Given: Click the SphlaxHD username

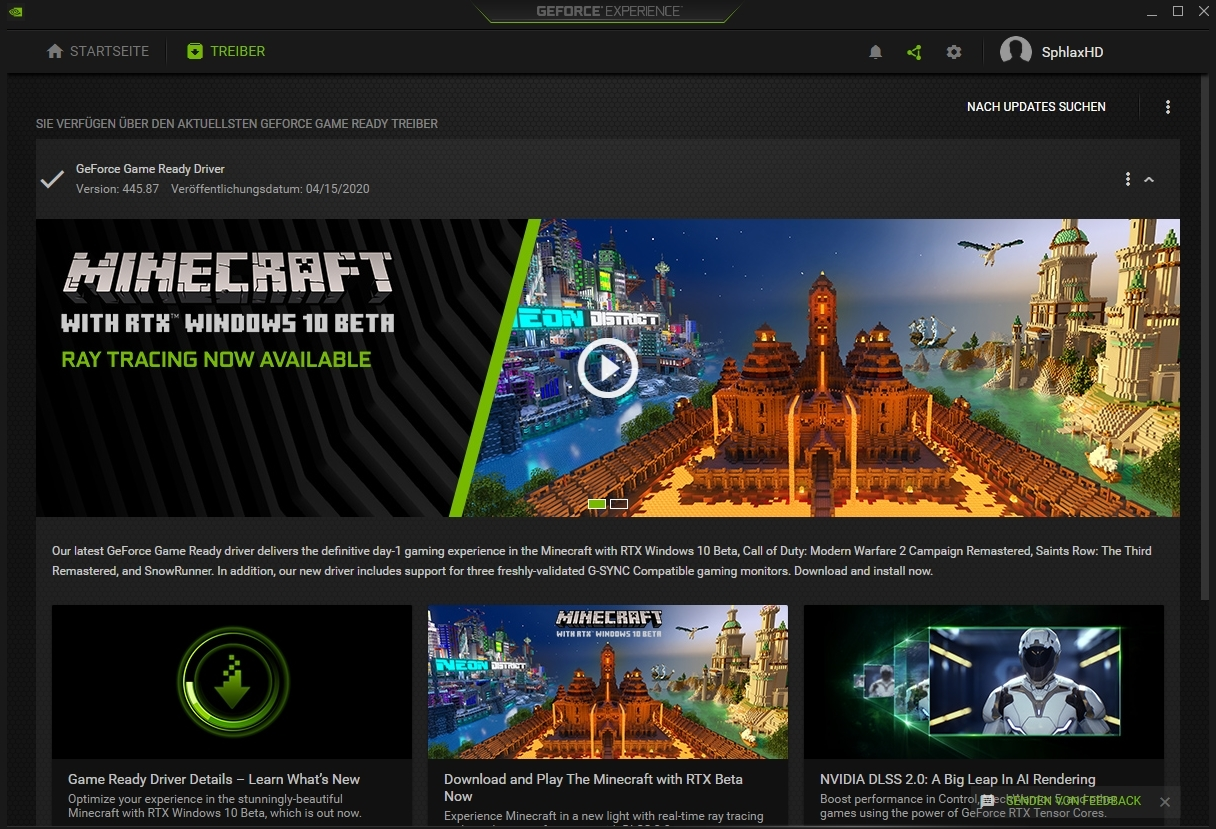Looking at the screenshot, I should [1072, 52].
